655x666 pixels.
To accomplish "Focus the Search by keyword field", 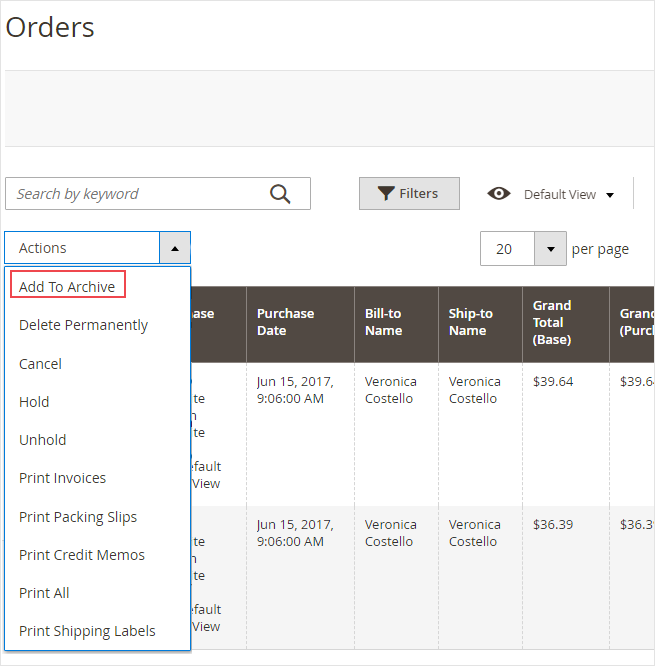I will 135,194.
